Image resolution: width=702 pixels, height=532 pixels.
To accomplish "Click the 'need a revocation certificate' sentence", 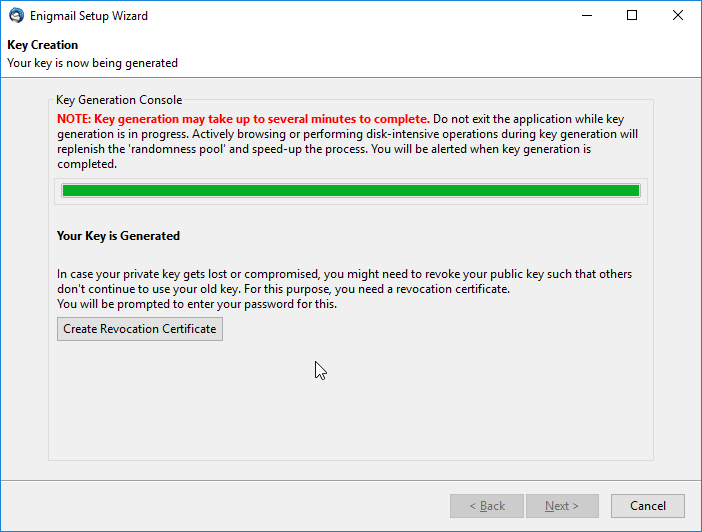I will tap(377, 289).
